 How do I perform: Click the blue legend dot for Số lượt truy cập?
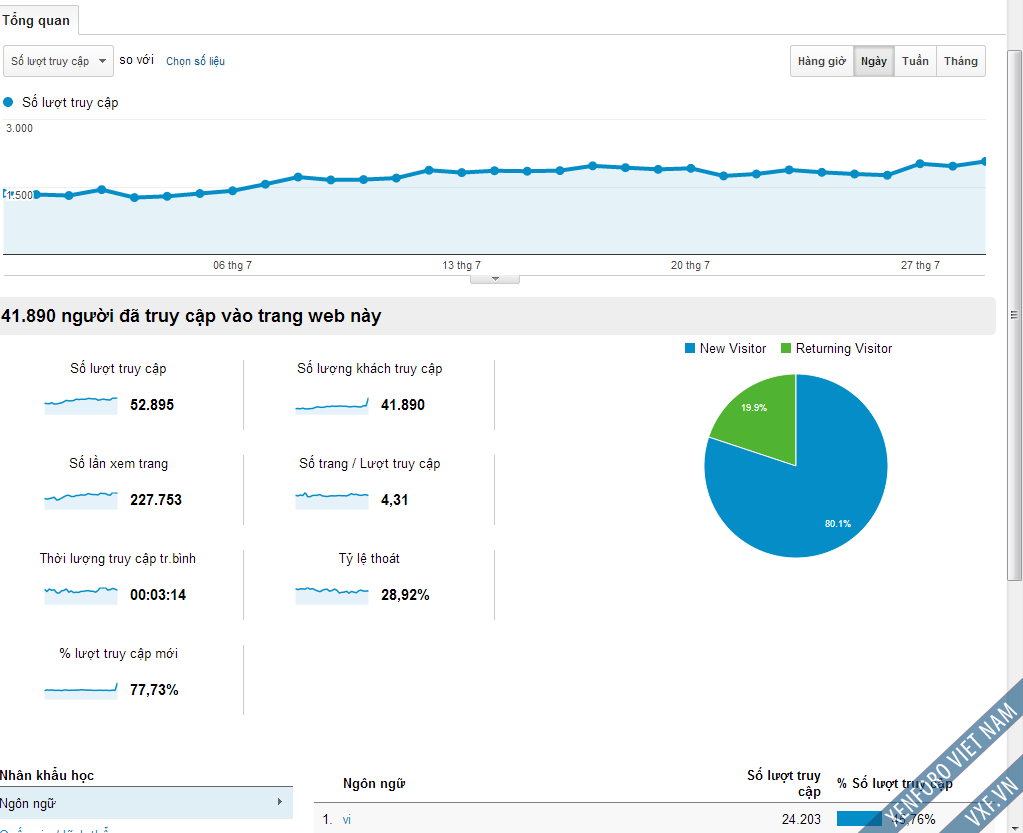8,102
